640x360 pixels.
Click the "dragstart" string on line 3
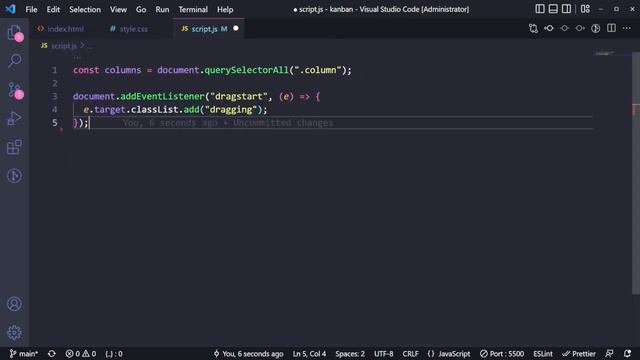pyautogui.click(x=239, y=96)
